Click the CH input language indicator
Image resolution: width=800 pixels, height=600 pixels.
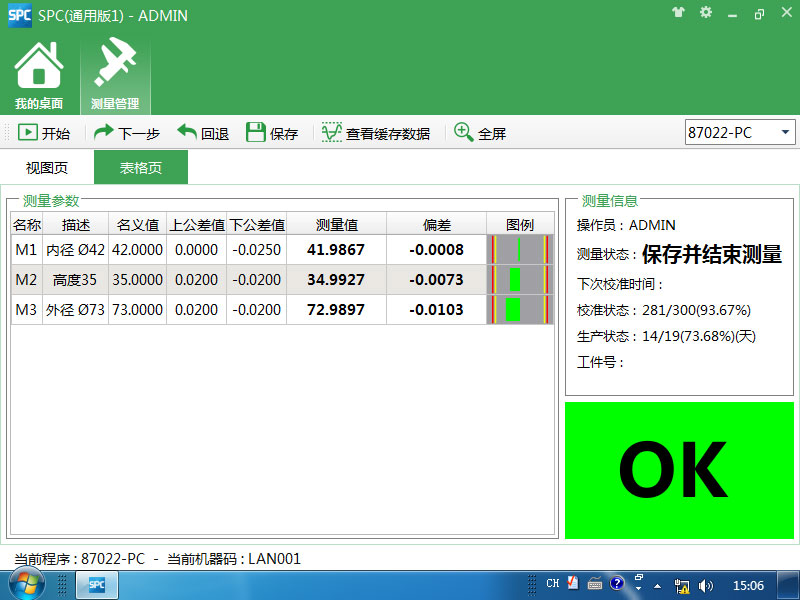[553, 583]
